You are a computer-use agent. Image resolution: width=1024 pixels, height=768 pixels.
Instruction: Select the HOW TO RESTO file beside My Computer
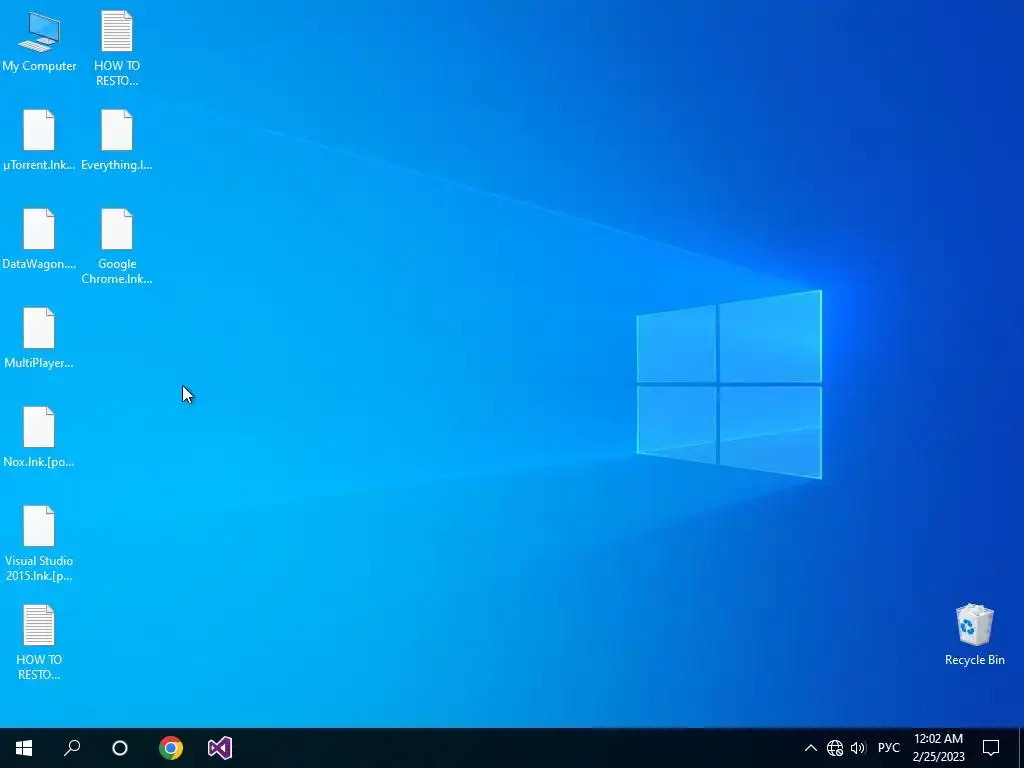tap(117, 48)
